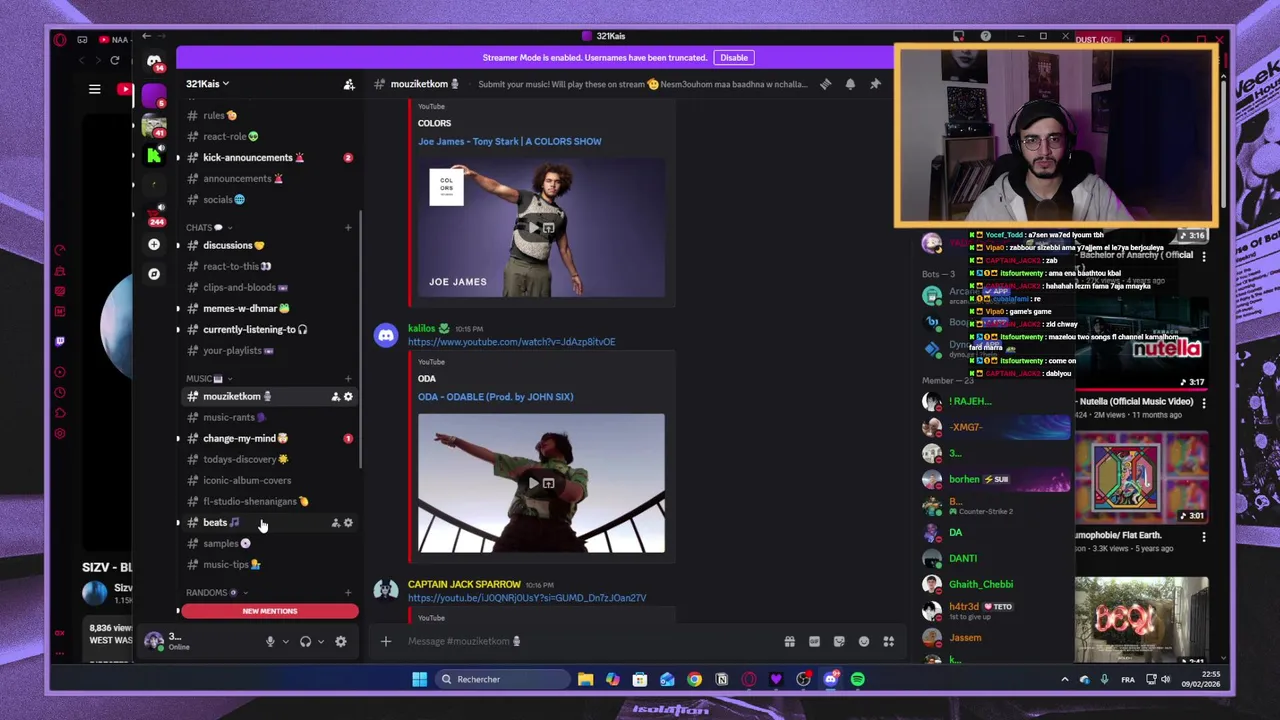Image resolution: width=1280 pixels, height=720 pixels.
Task: Click the Message #mouziketkom input field
Action: (590, 641)
